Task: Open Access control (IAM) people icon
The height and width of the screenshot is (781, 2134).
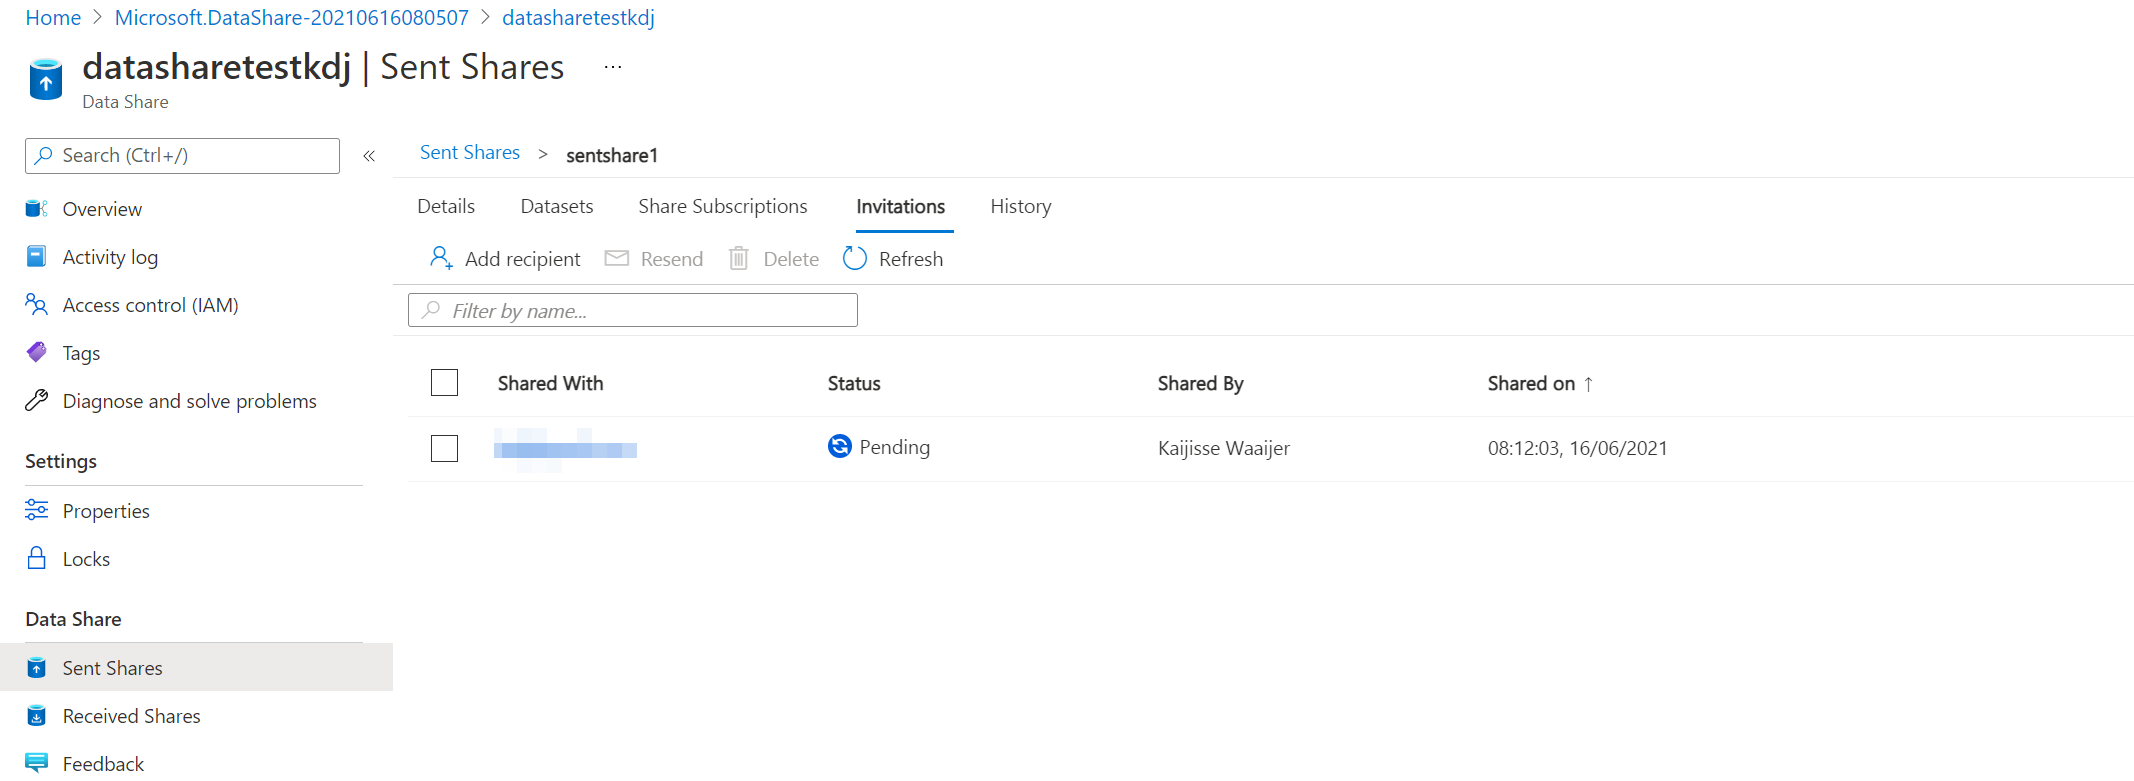Action: (x=37, y=305)
